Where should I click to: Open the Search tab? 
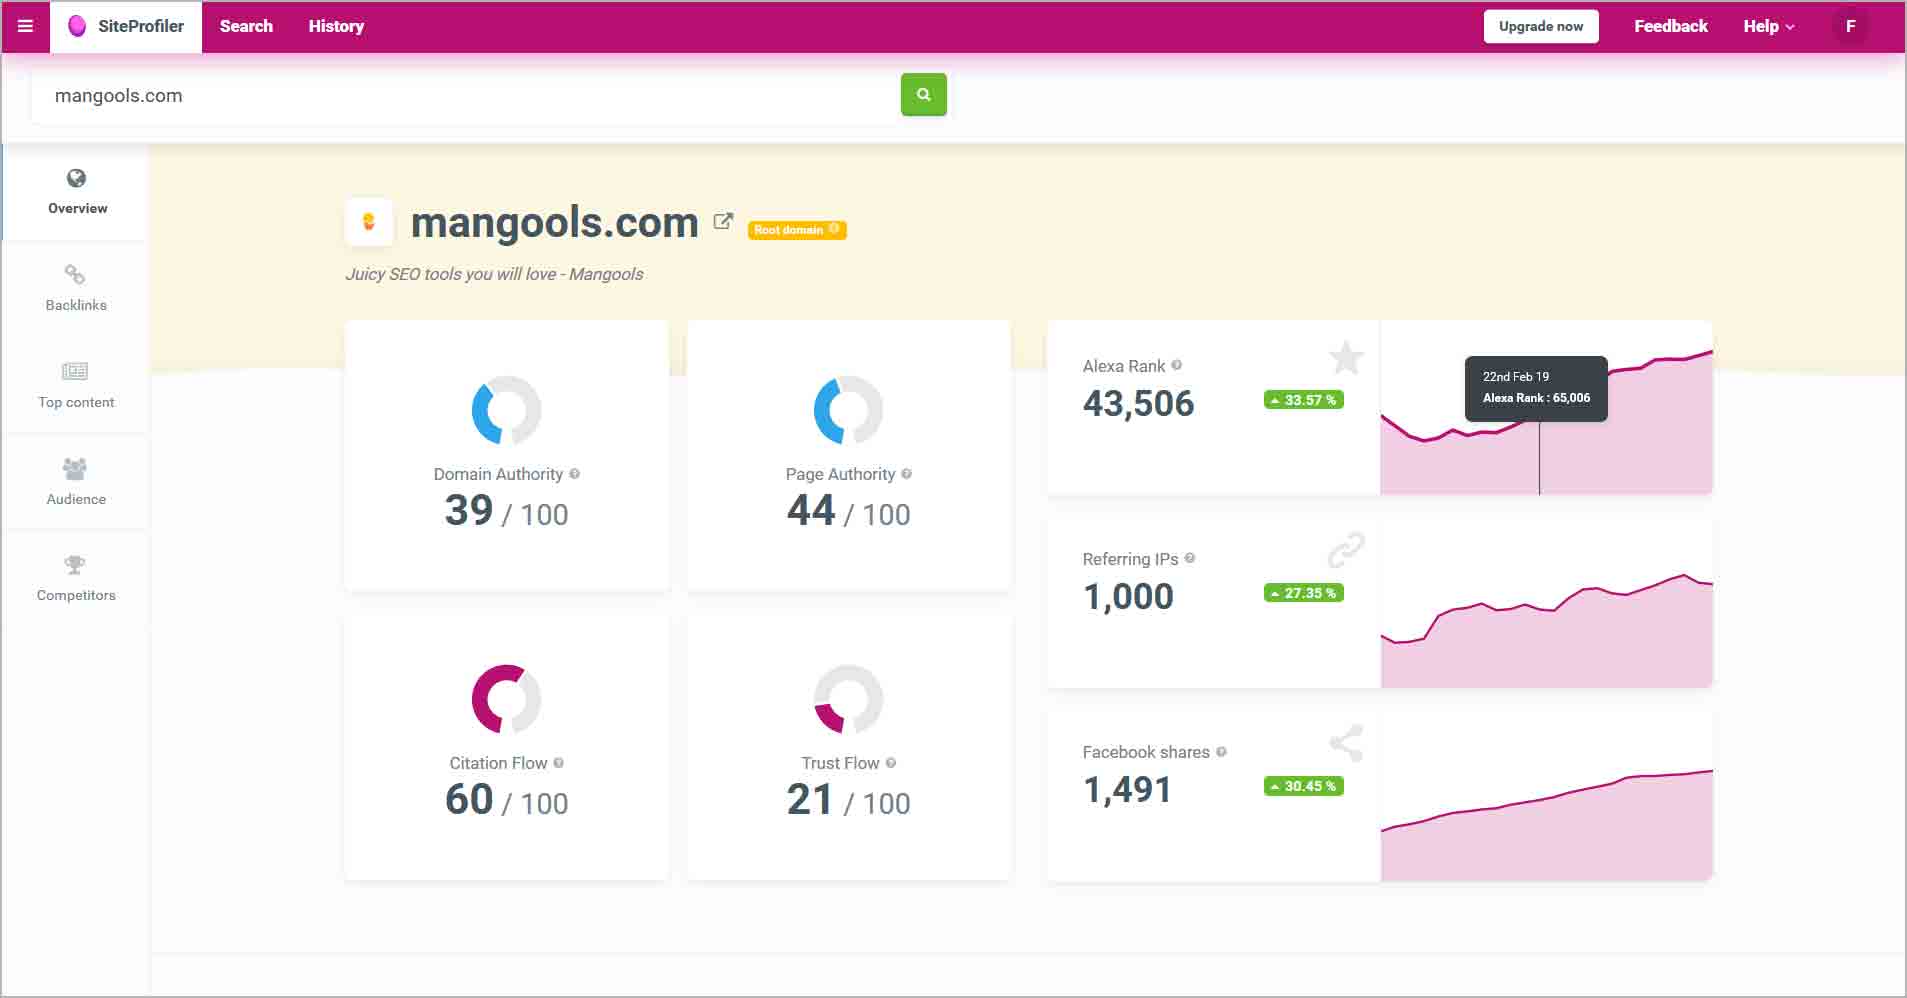(x=246, y=26)
